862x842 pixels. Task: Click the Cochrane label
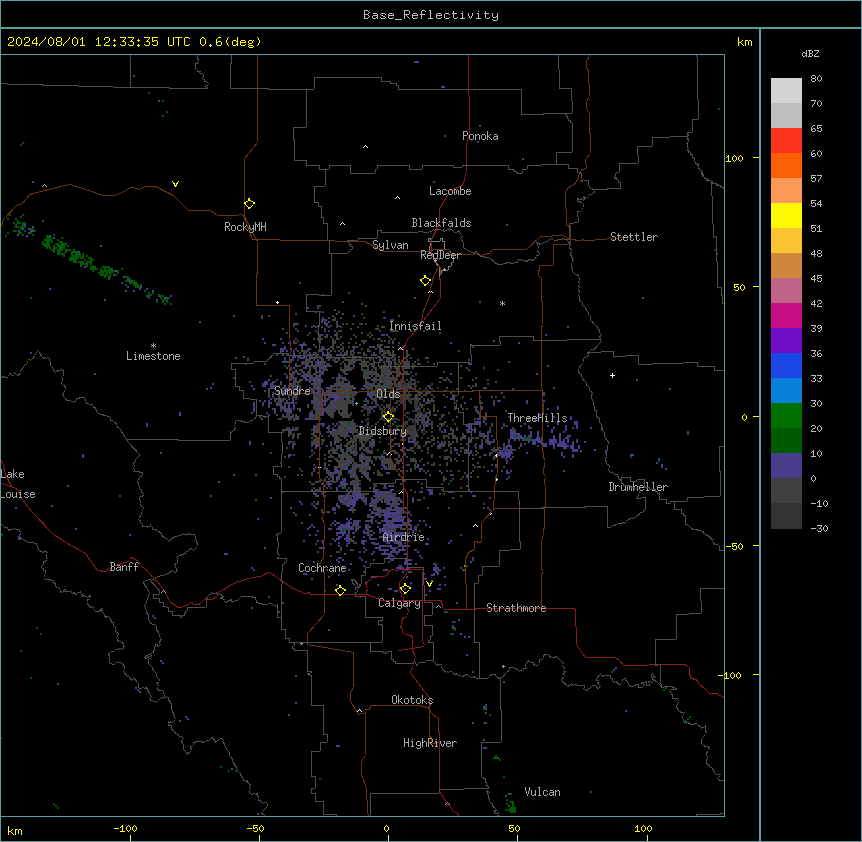(322, 568)
